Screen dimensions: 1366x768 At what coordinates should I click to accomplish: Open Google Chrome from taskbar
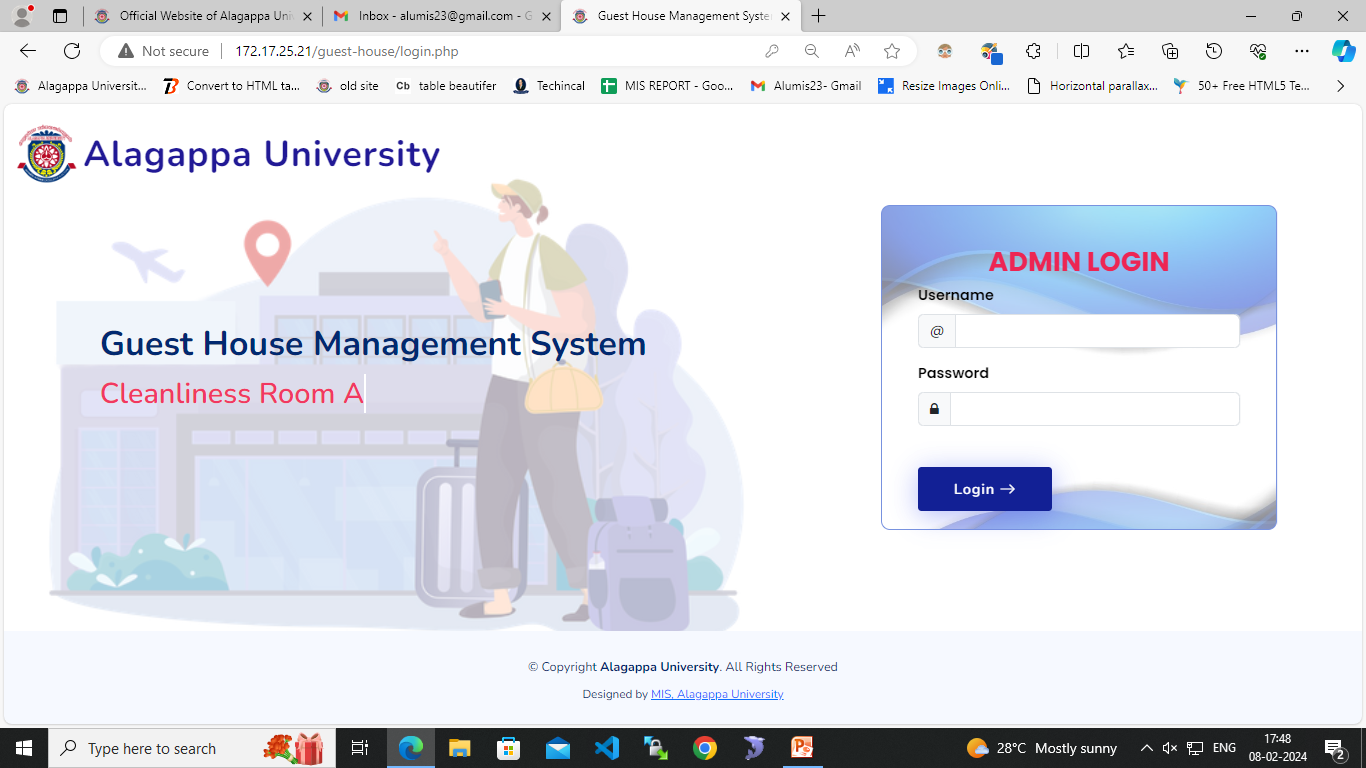point(705,748)
